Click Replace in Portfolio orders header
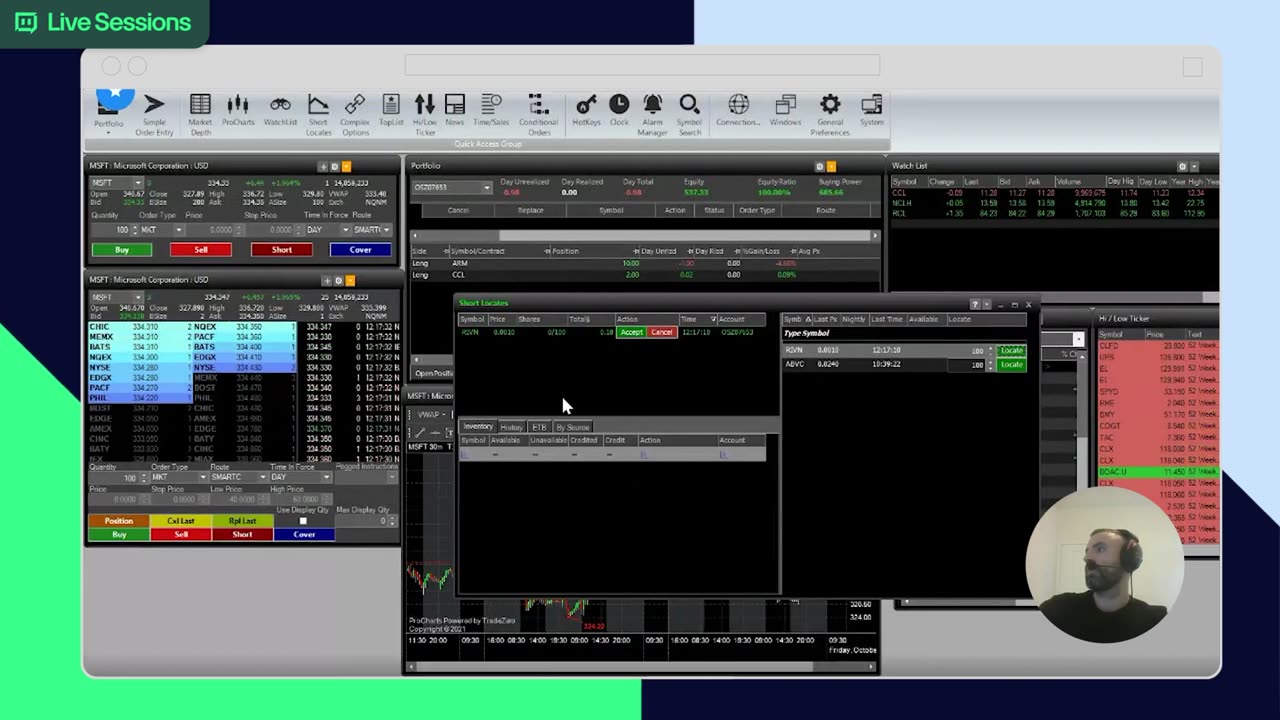The width and height of the screenshot is (1280, 720). [531, 210]
